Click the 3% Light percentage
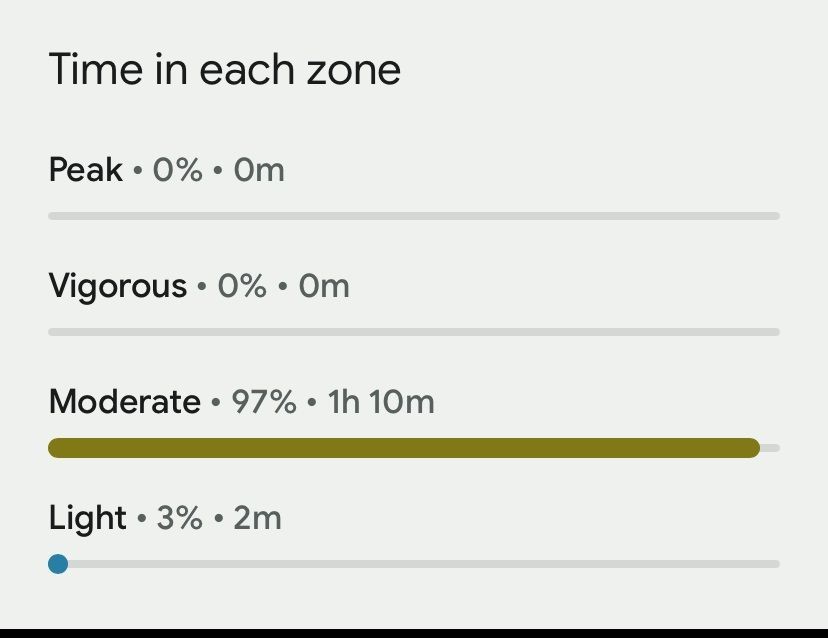The height and width of the screenshot is (638, 828). point(179,518)
